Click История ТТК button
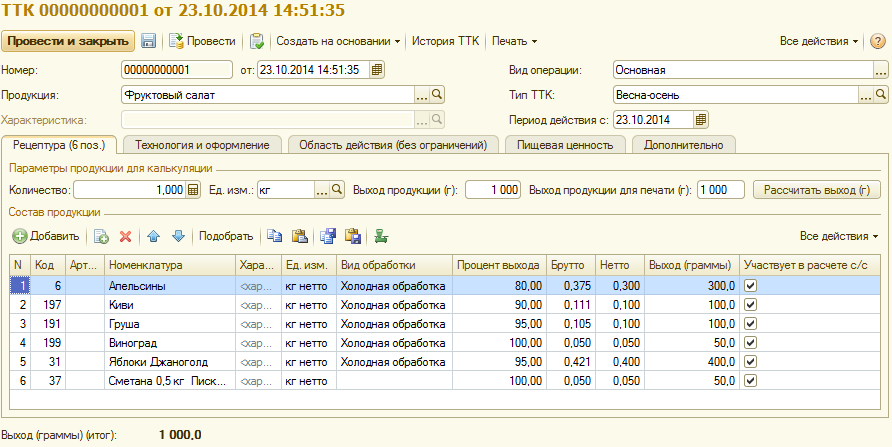892x447 pixels. point(445,41)
